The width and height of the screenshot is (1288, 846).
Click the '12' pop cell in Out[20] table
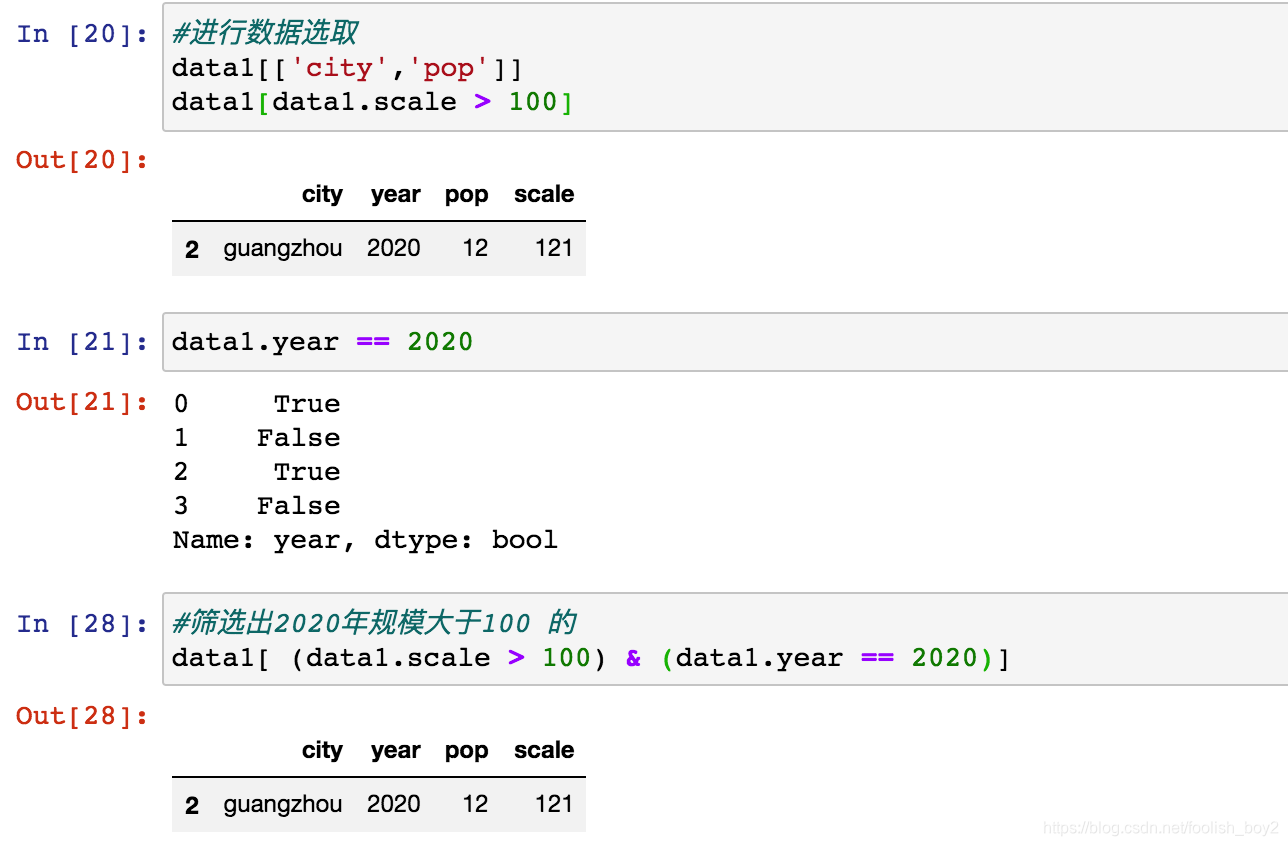point(475,248)
